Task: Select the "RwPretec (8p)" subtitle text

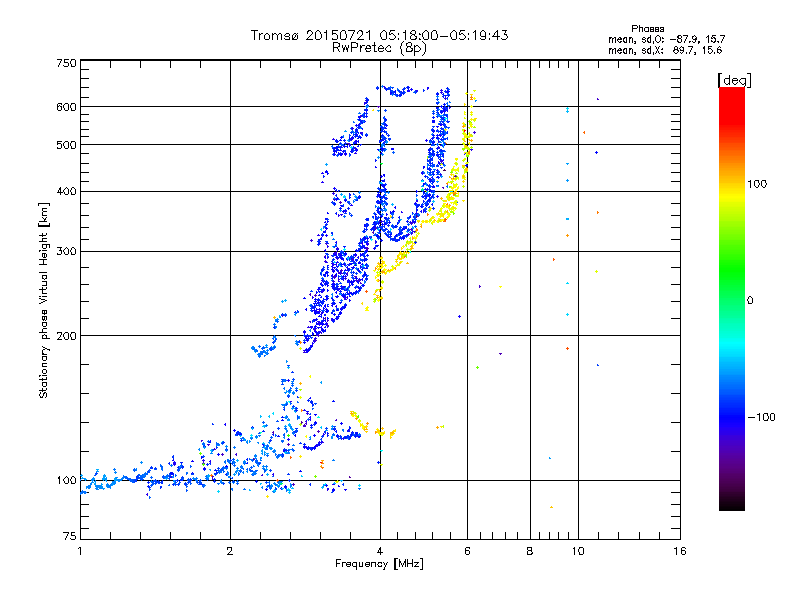Action: point(379,48)
